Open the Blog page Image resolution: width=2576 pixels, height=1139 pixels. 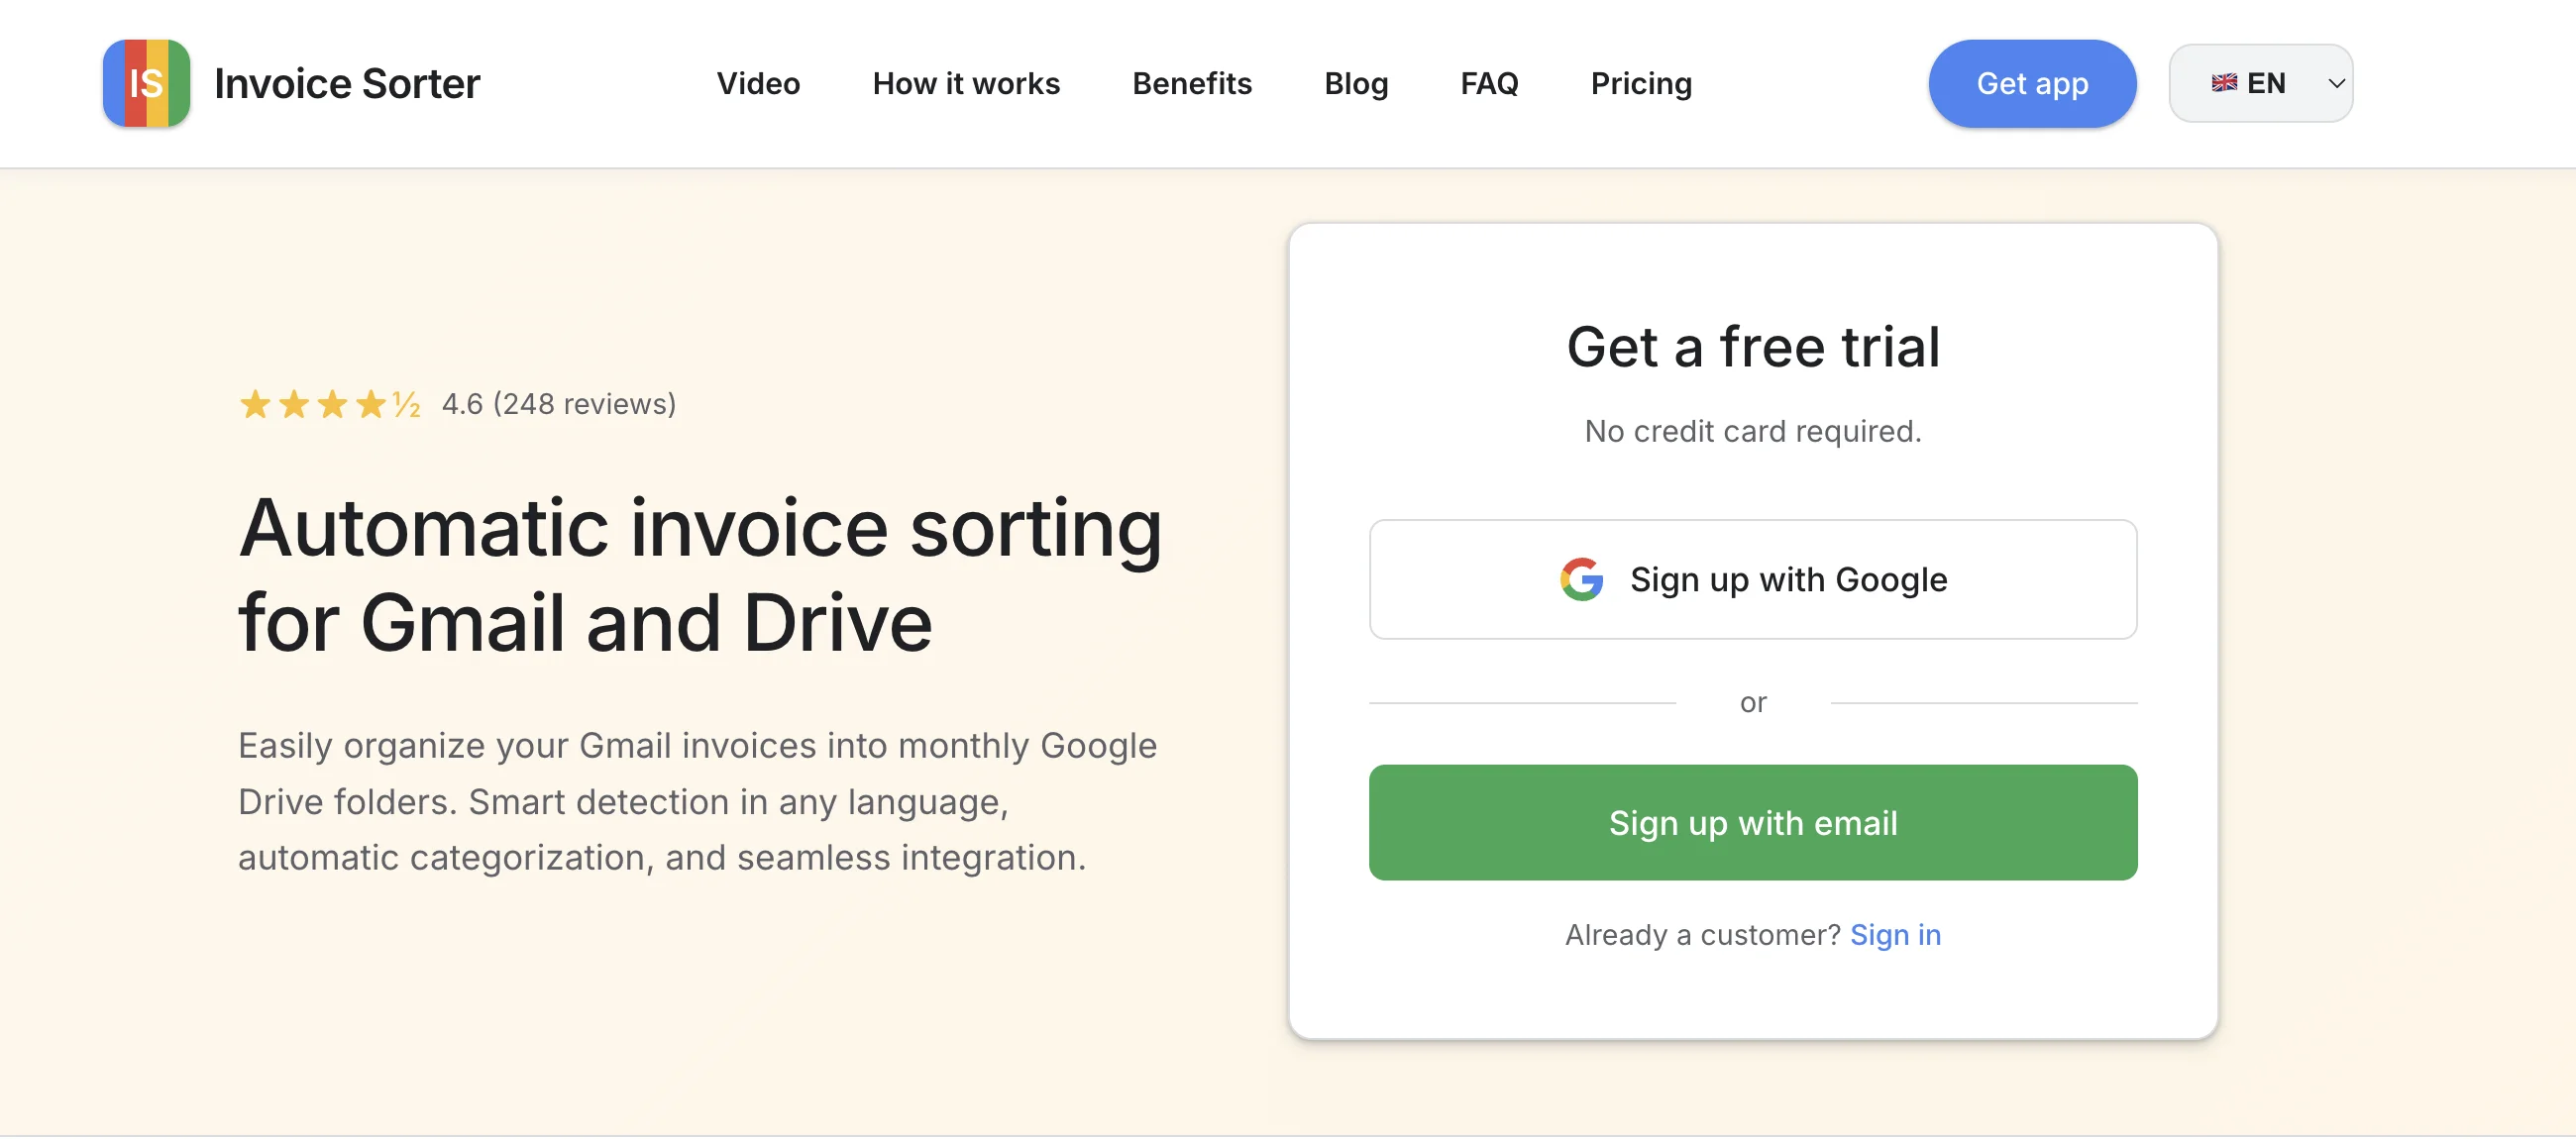point(1356,84)
